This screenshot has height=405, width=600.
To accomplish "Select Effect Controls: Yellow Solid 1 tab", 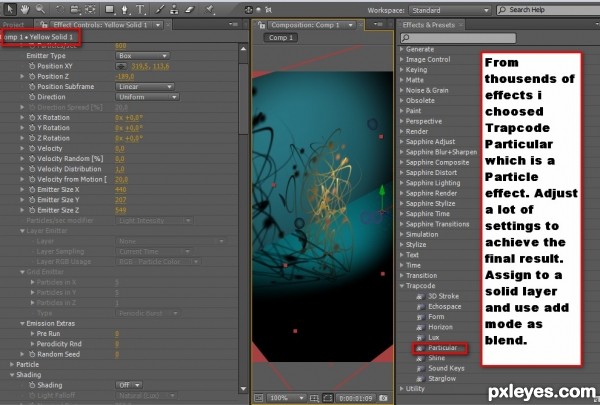I will point(100,25).
